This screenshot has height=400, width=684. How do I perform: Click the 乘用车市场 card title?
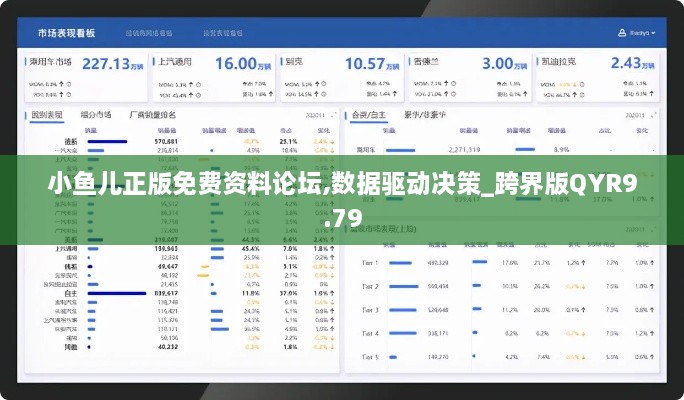[50, 62]
